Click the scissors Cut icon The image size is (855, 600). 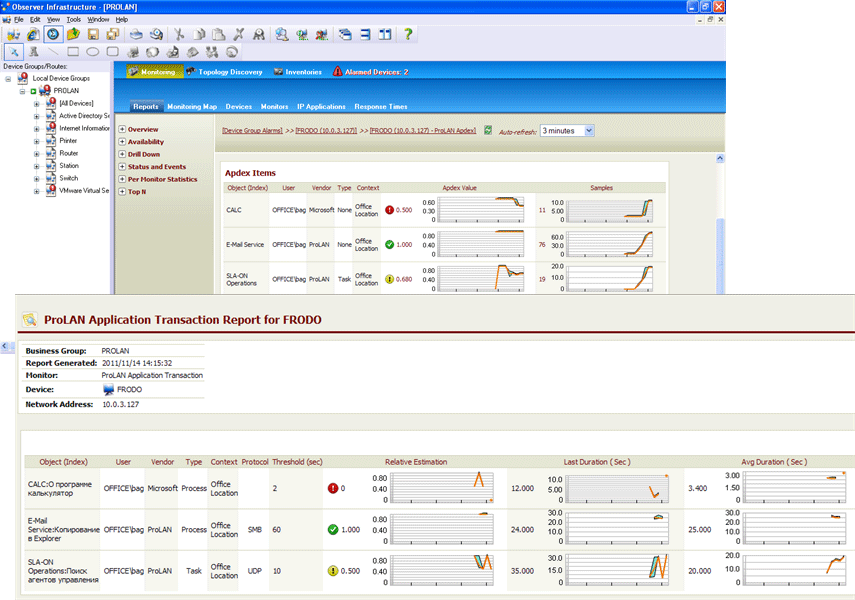coord(179,34)
